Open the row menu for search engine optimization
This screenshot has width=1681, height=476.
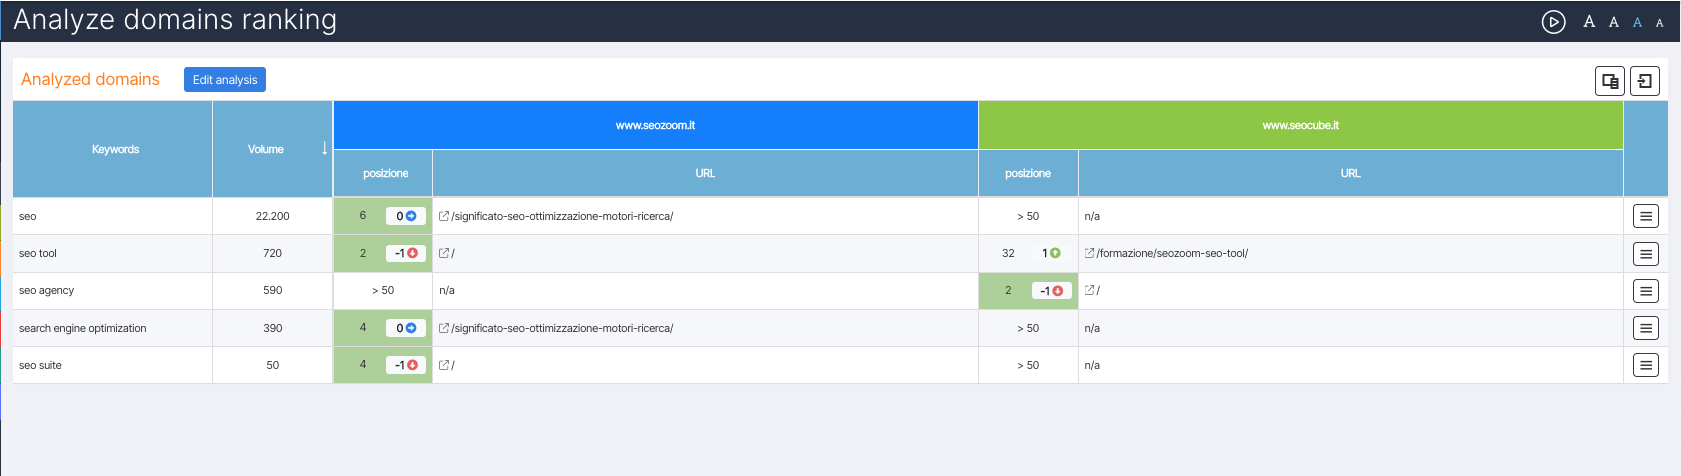[x=1646, y=328]
